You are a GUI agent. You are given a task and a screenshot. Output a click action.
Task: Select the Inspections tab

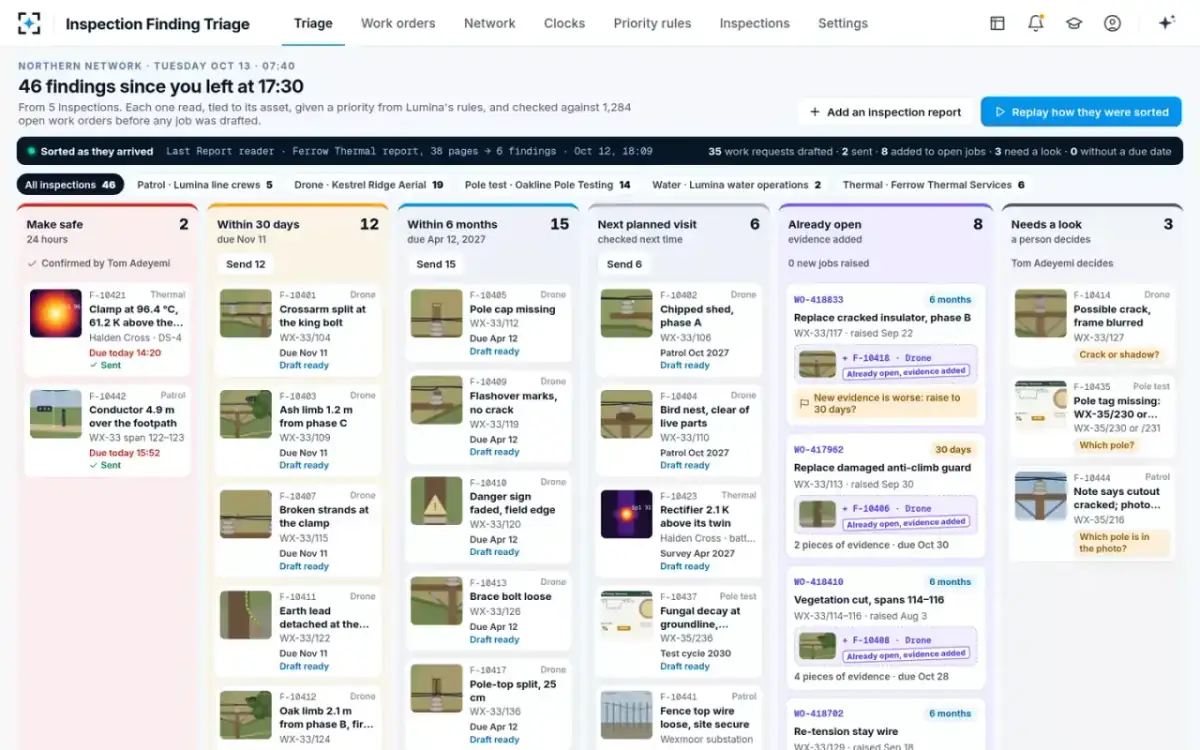(755, 23)
